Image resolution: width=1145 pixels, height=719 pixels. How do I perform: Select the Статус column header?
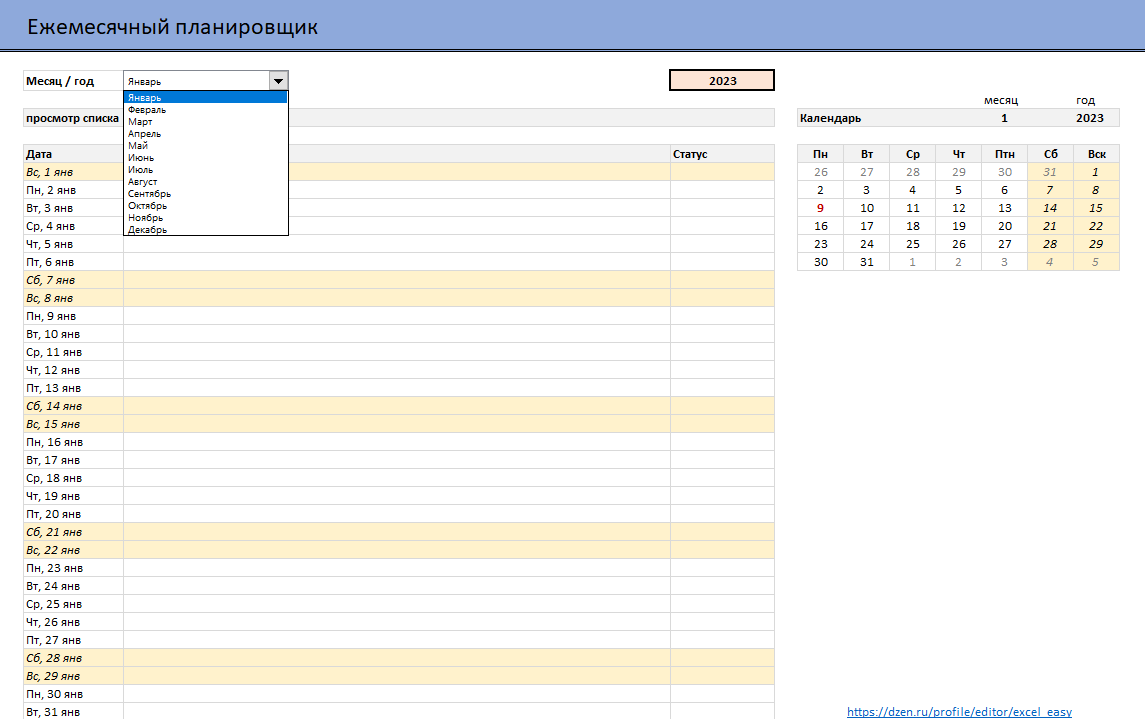tap(722, 154)
